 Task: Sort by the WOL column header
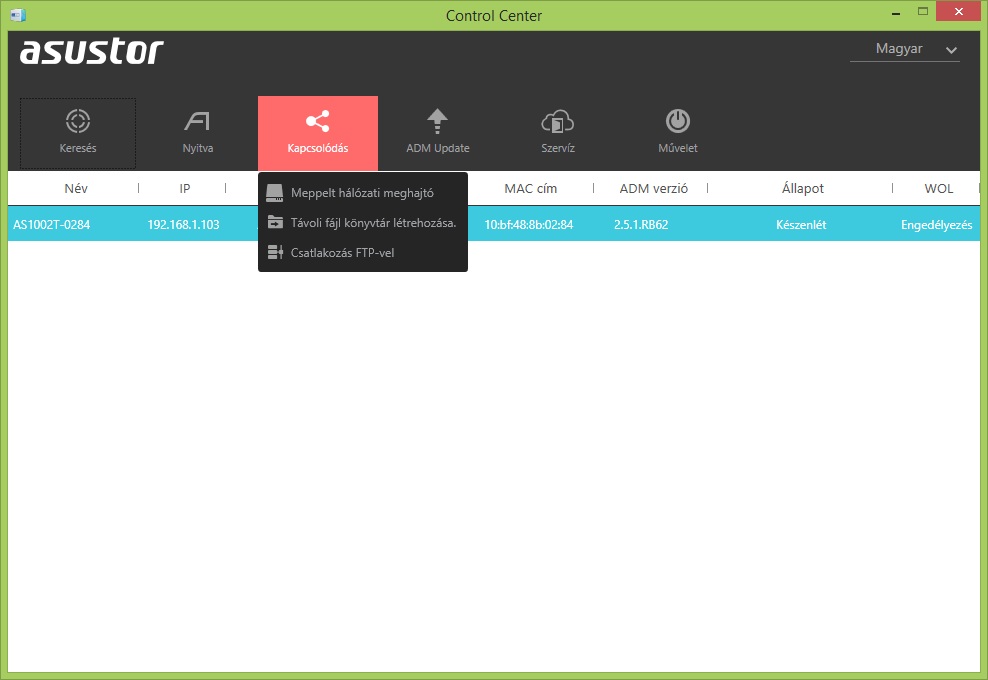coord(938,188)
